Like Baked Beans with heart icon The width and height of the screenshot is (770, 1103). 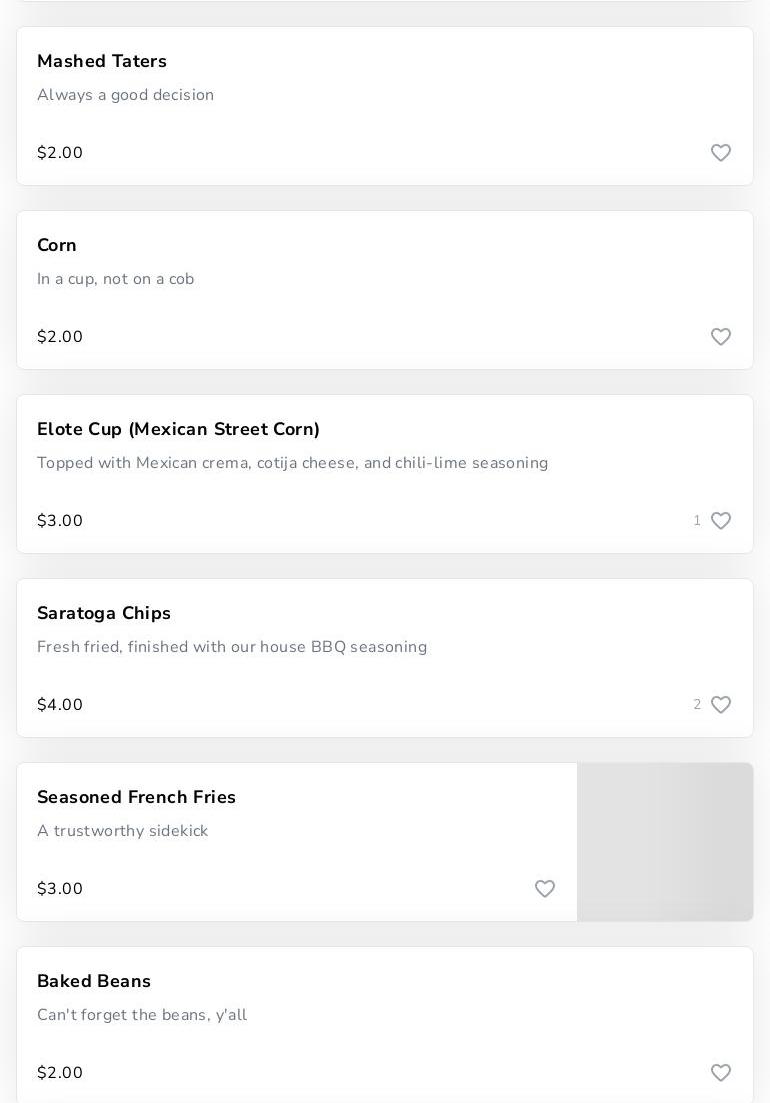click(720, 1073)
